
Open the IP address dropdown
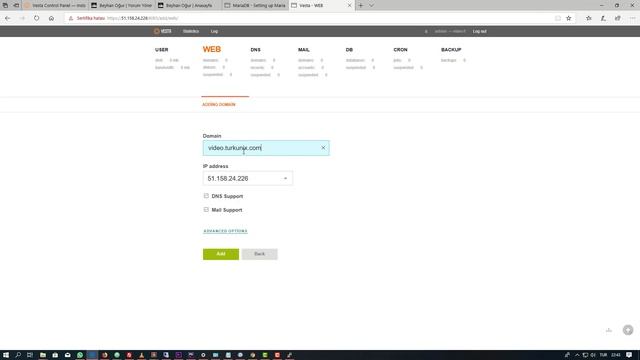[x=247, y=178]
